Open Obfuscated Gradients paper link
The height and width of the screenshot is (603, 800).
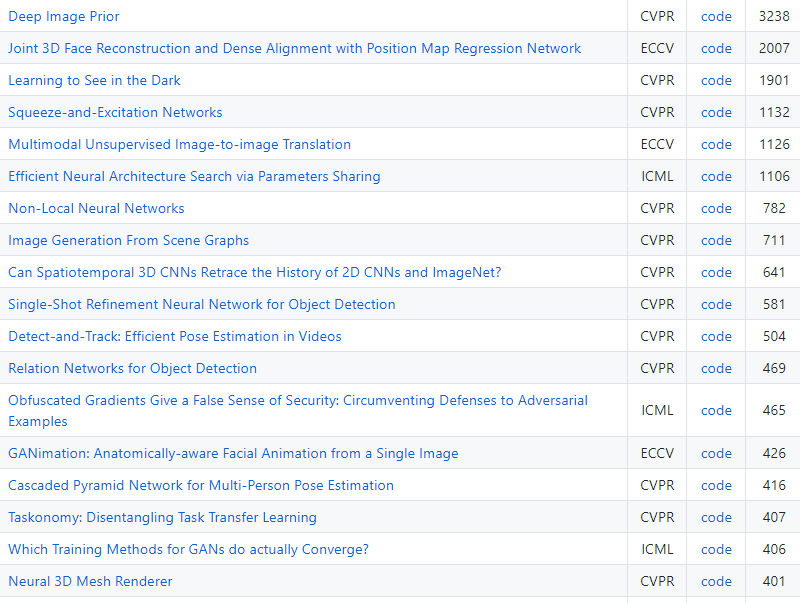298,411
